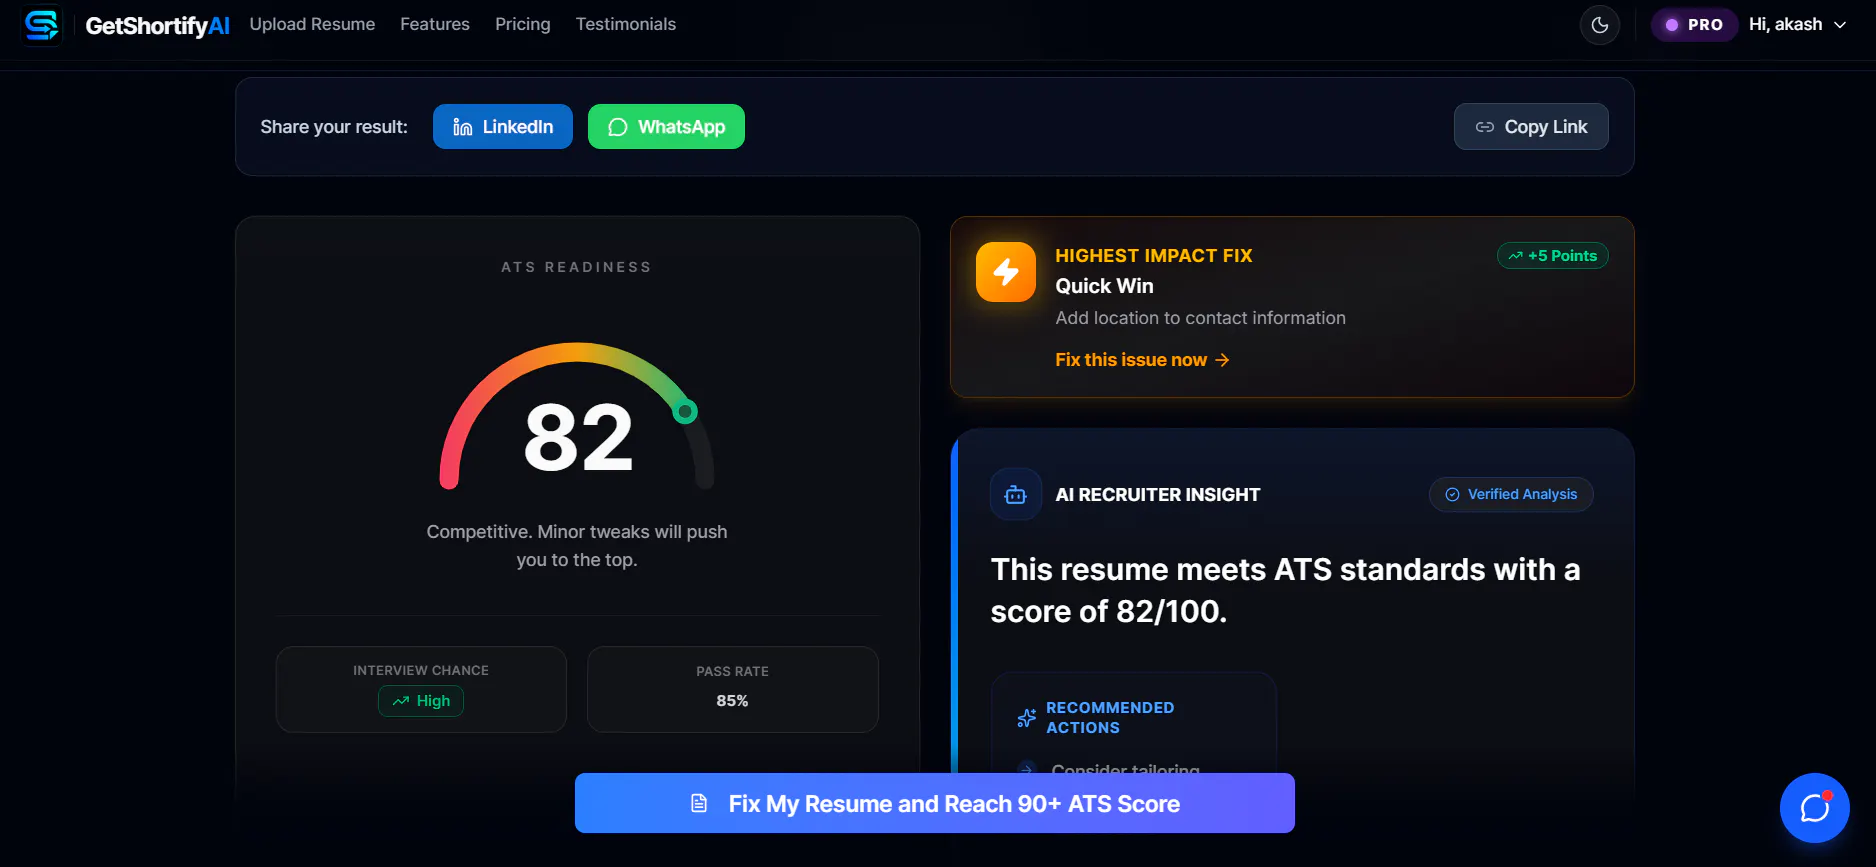Open the chat support bubble
Viewport: 1876px width, 867px height.
pos(1815,808)
